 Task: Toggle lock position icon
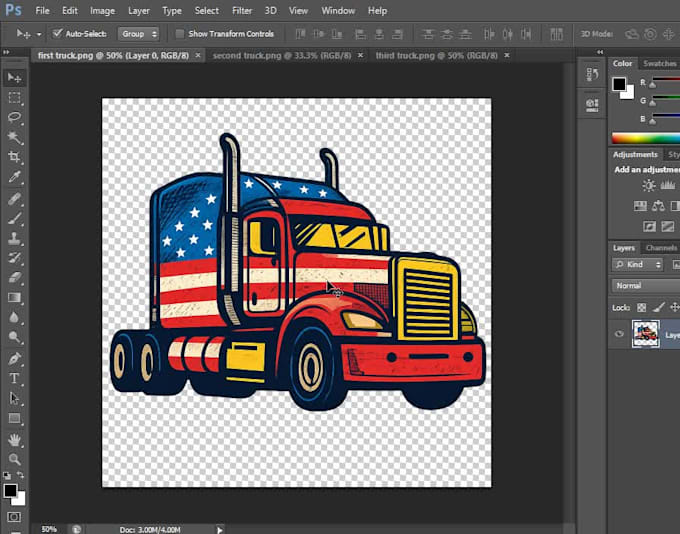coord(674,308)
